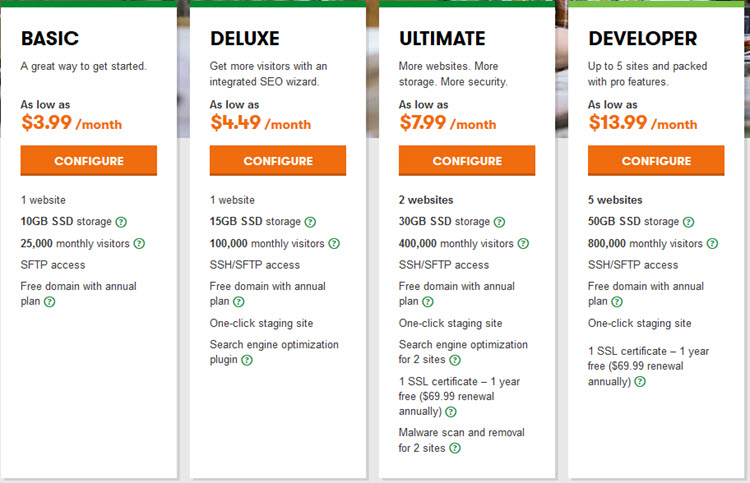This screenshot has width=750, height=483.
Task: Open help icon beside 800,000 monthly visitors
Action: [712, 243]
